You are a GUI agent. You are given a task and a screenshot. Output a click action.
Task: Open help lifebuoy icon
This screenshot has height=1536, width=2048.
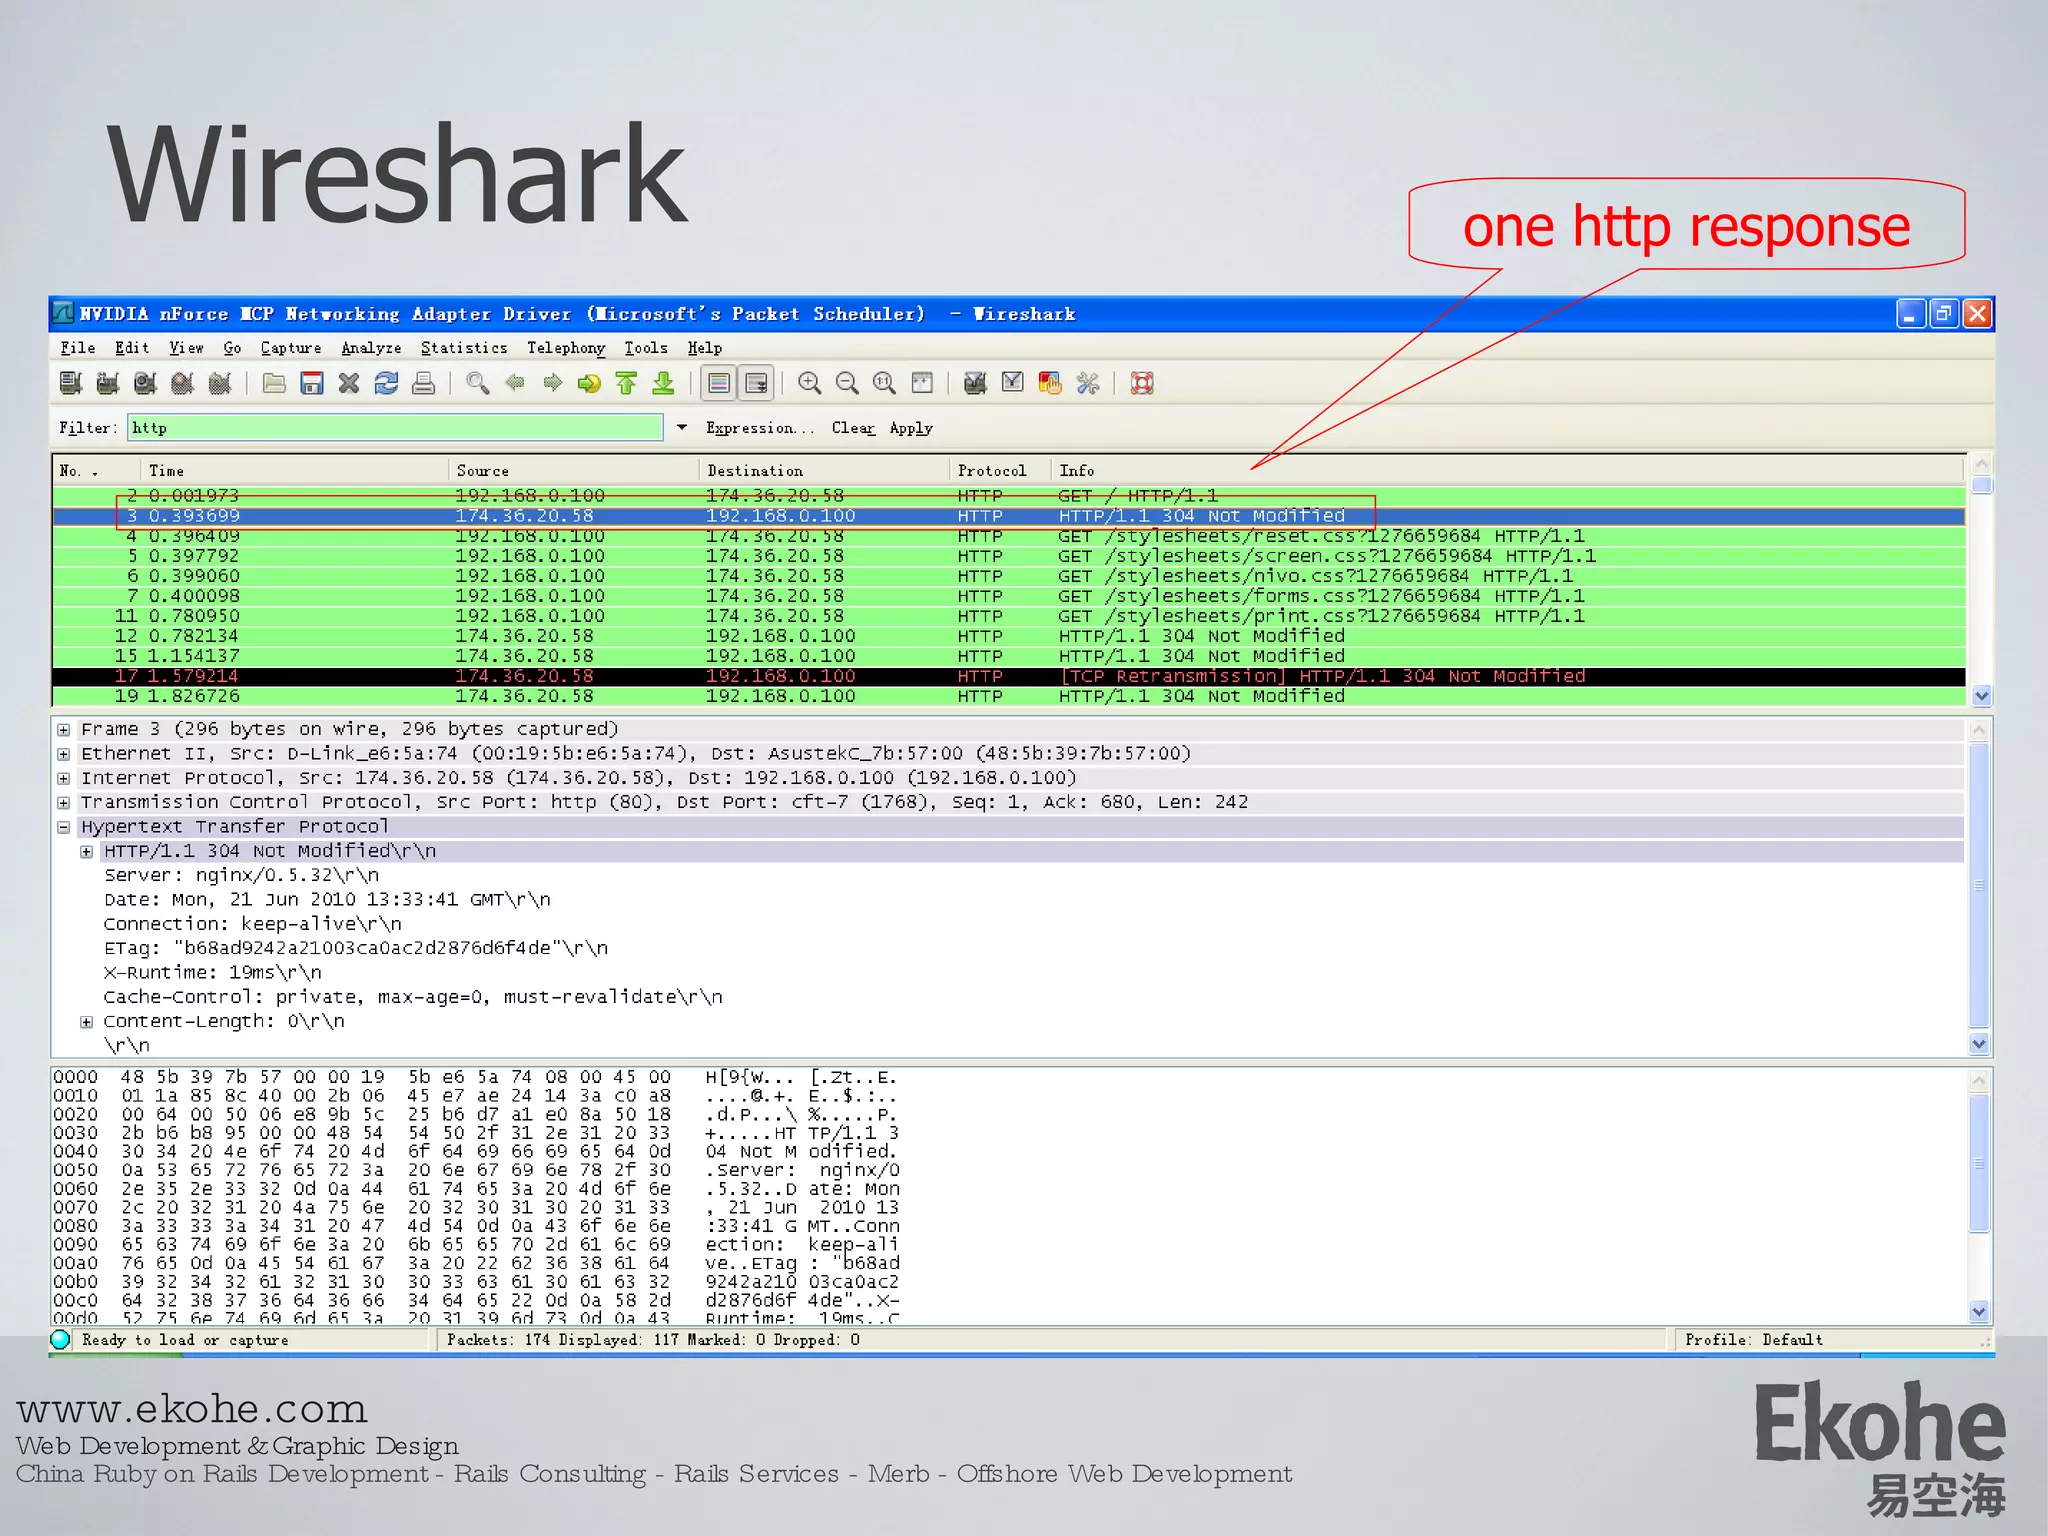[1142, 383]
